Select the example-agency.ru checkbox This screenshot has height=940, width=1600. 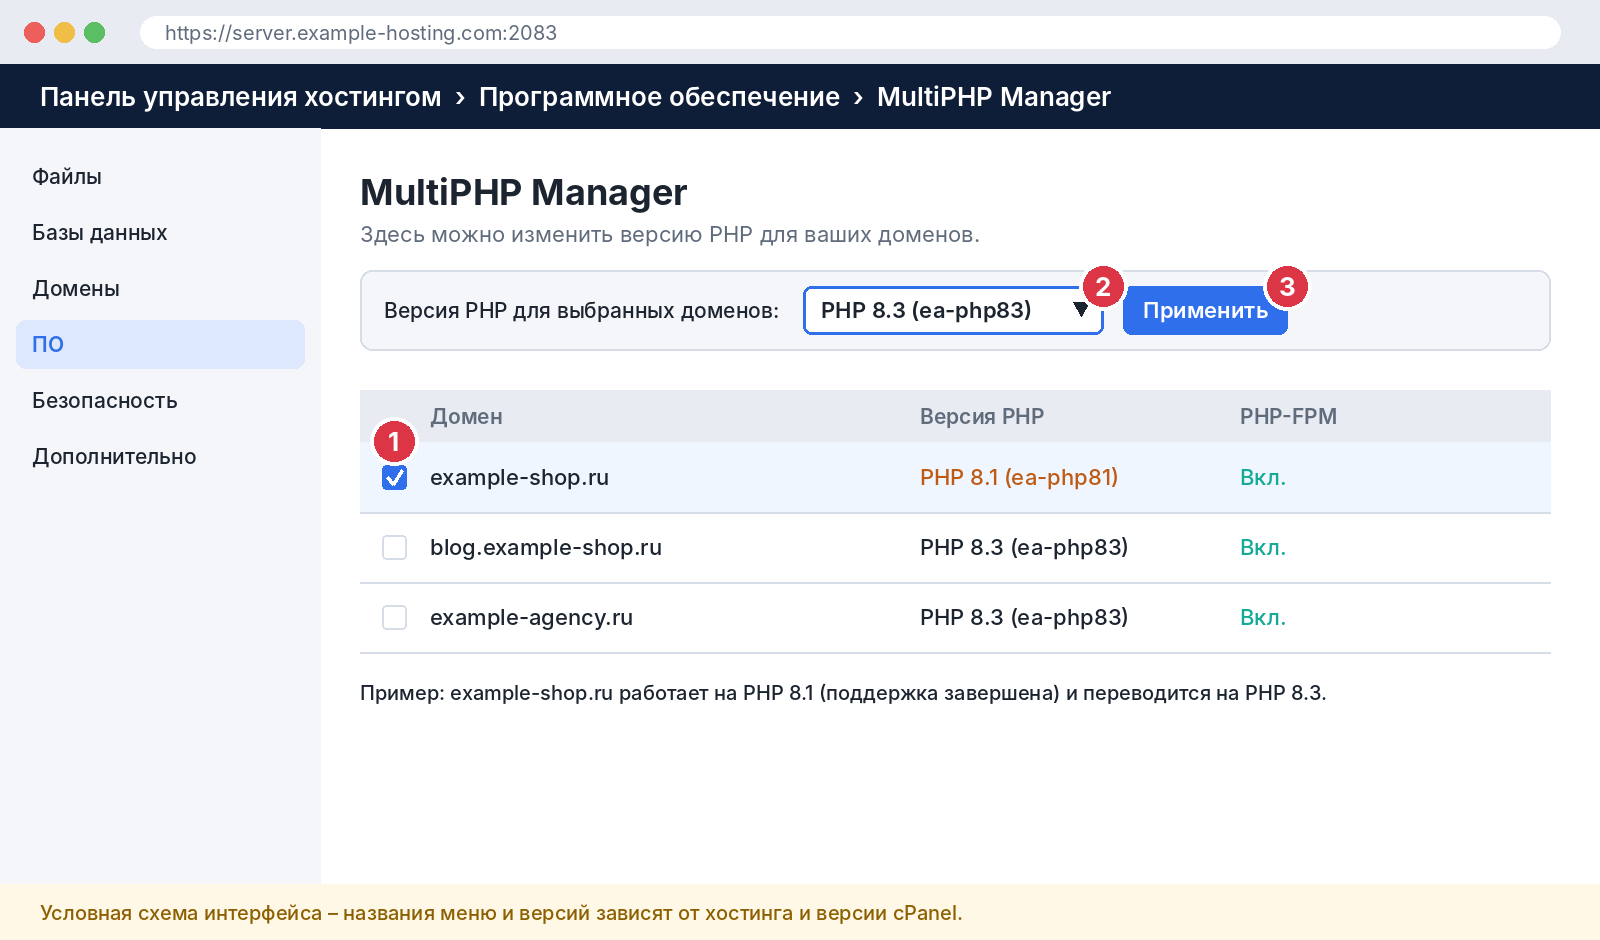(395, 618)
